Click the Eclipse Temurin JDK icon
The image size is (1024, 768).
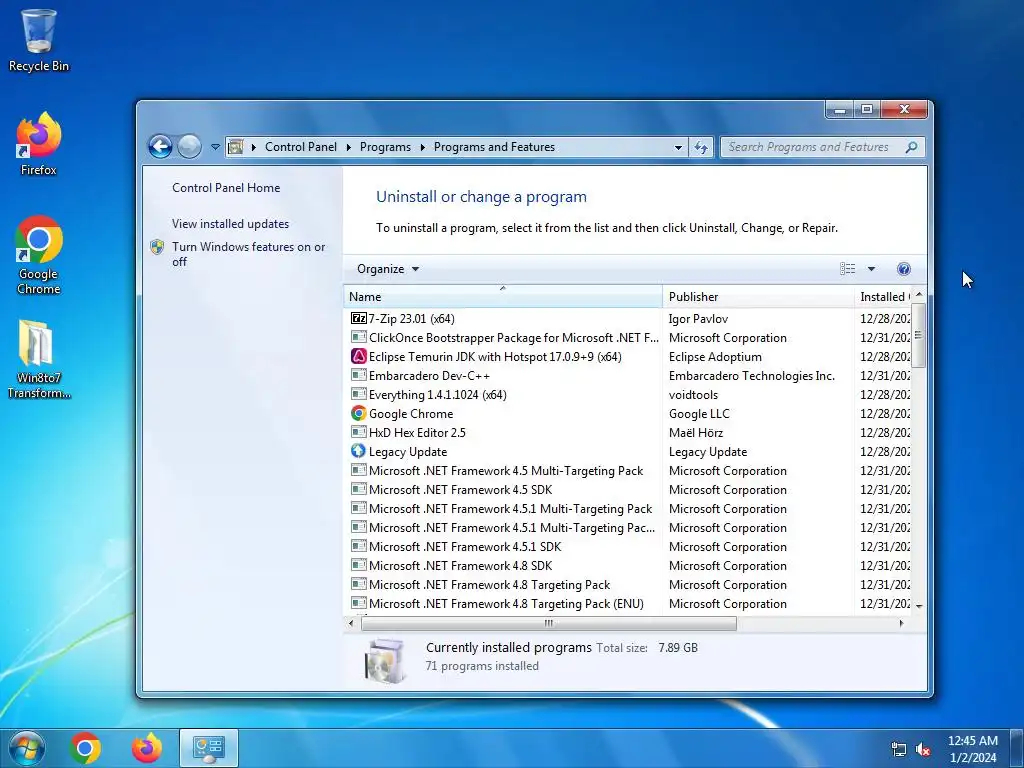359,357
